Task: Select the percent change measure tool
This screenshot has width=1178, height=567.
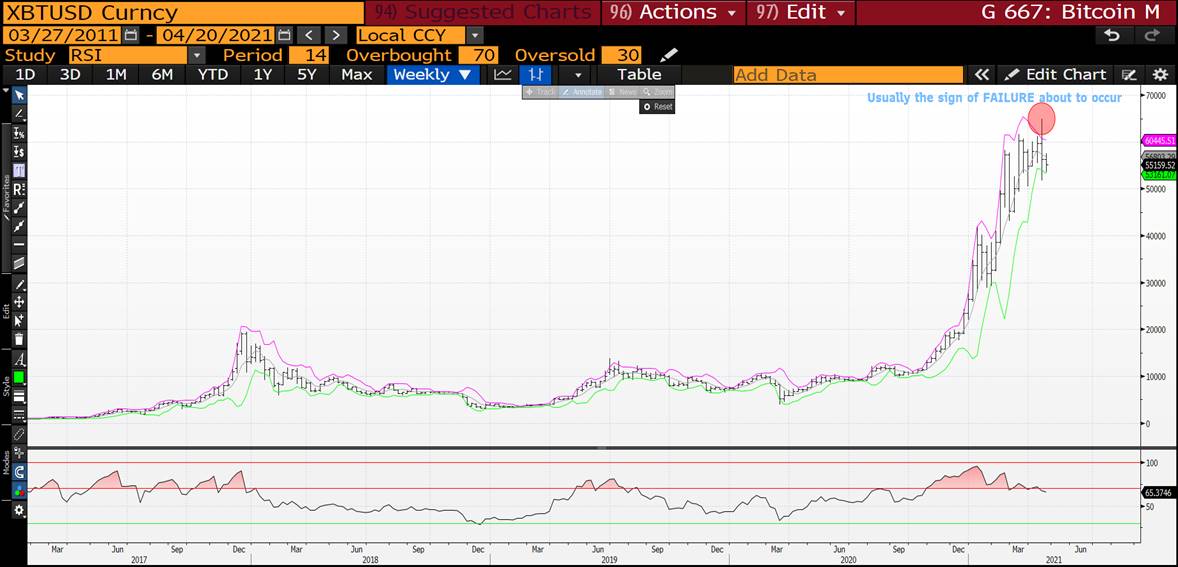Action: [20, 133]
